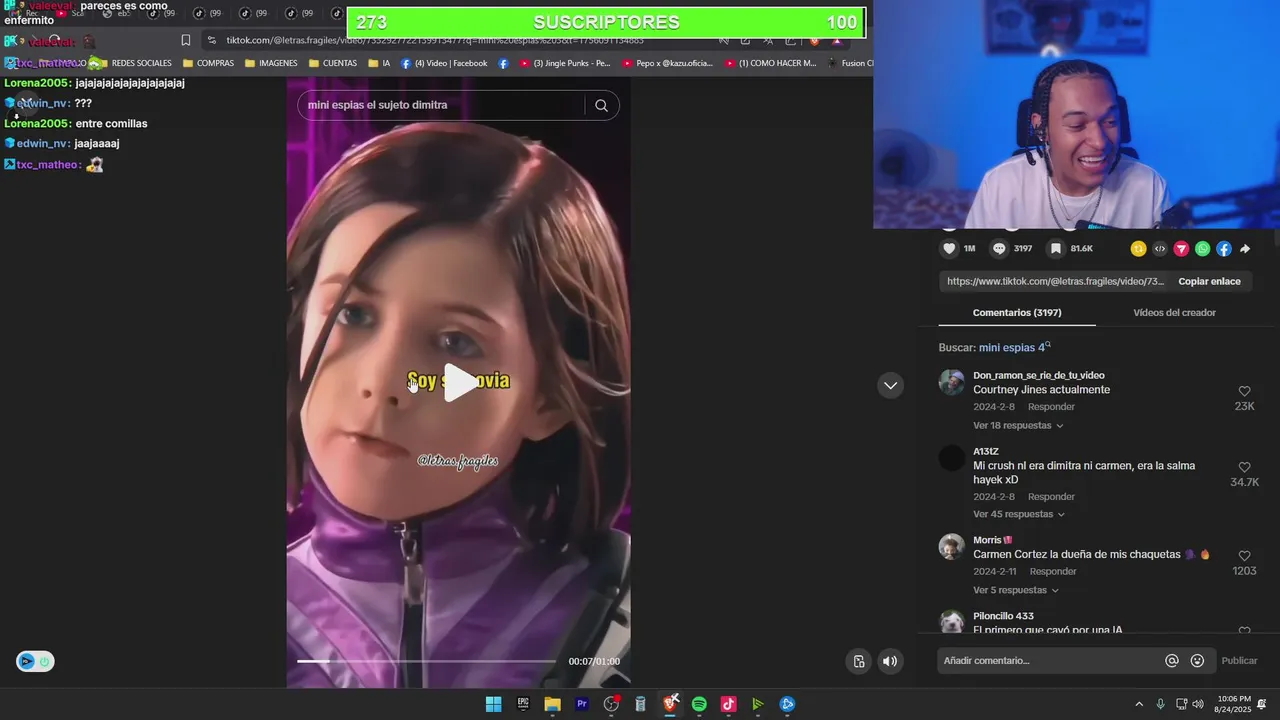This screenshot has width=1280, height=720.
Task: Click the TikTok search input field
Action: click(441, 105)
